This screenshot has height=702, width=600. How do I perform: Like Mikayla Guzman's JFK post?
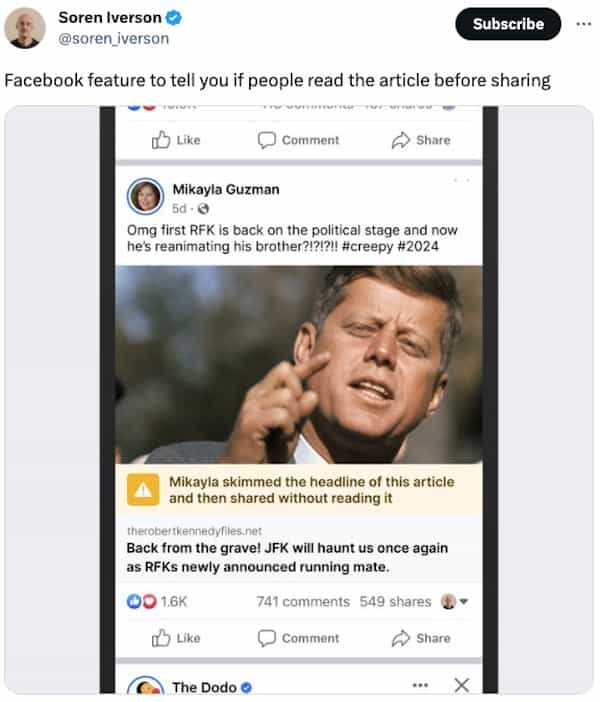click(176, 638)
